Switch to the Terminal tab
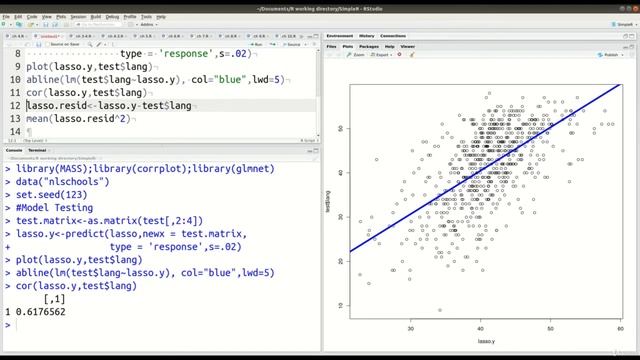Image resolution: width=640 pixels, height=360 pixels. tap(37, 150)
